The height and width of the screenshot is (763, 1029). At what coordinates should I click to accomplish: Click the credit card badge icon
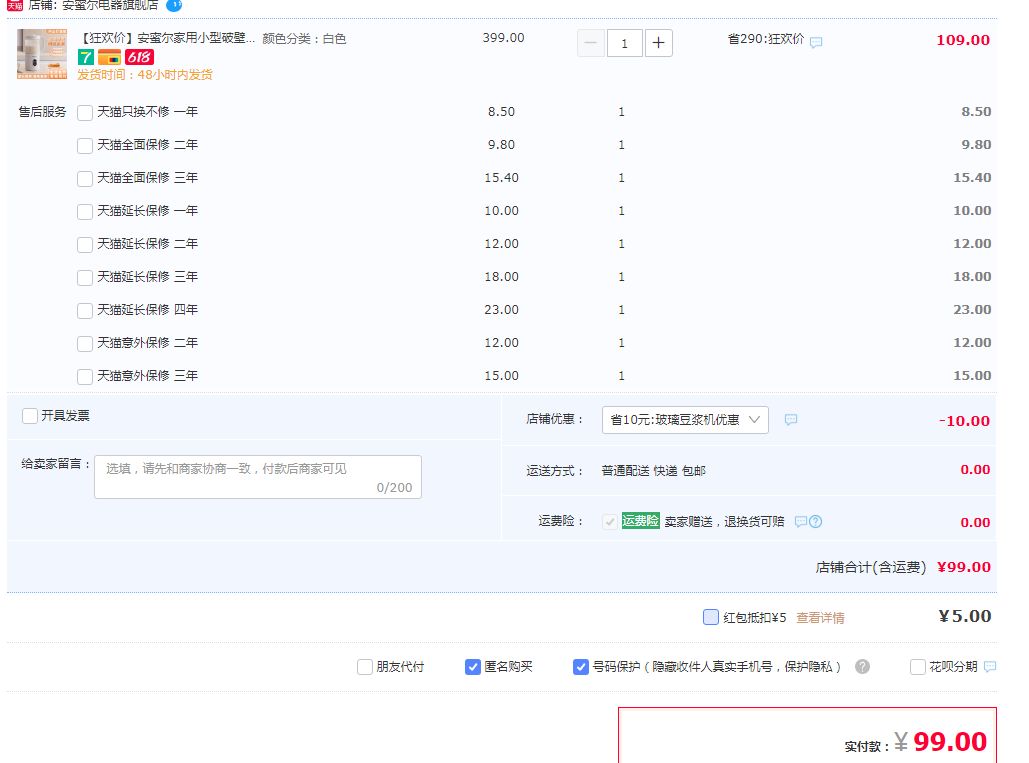tap(110, 57)
